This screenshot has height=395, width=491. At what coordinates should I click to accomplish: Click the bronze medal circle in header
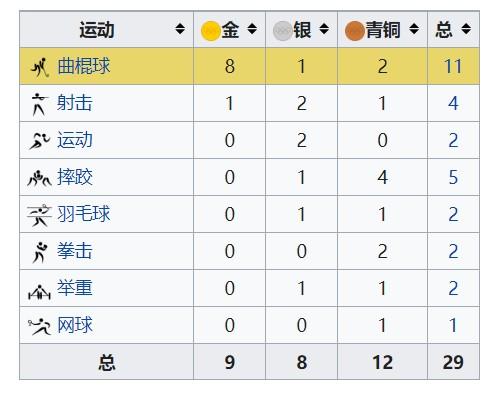pyautogui.click(x=355, y=31)
